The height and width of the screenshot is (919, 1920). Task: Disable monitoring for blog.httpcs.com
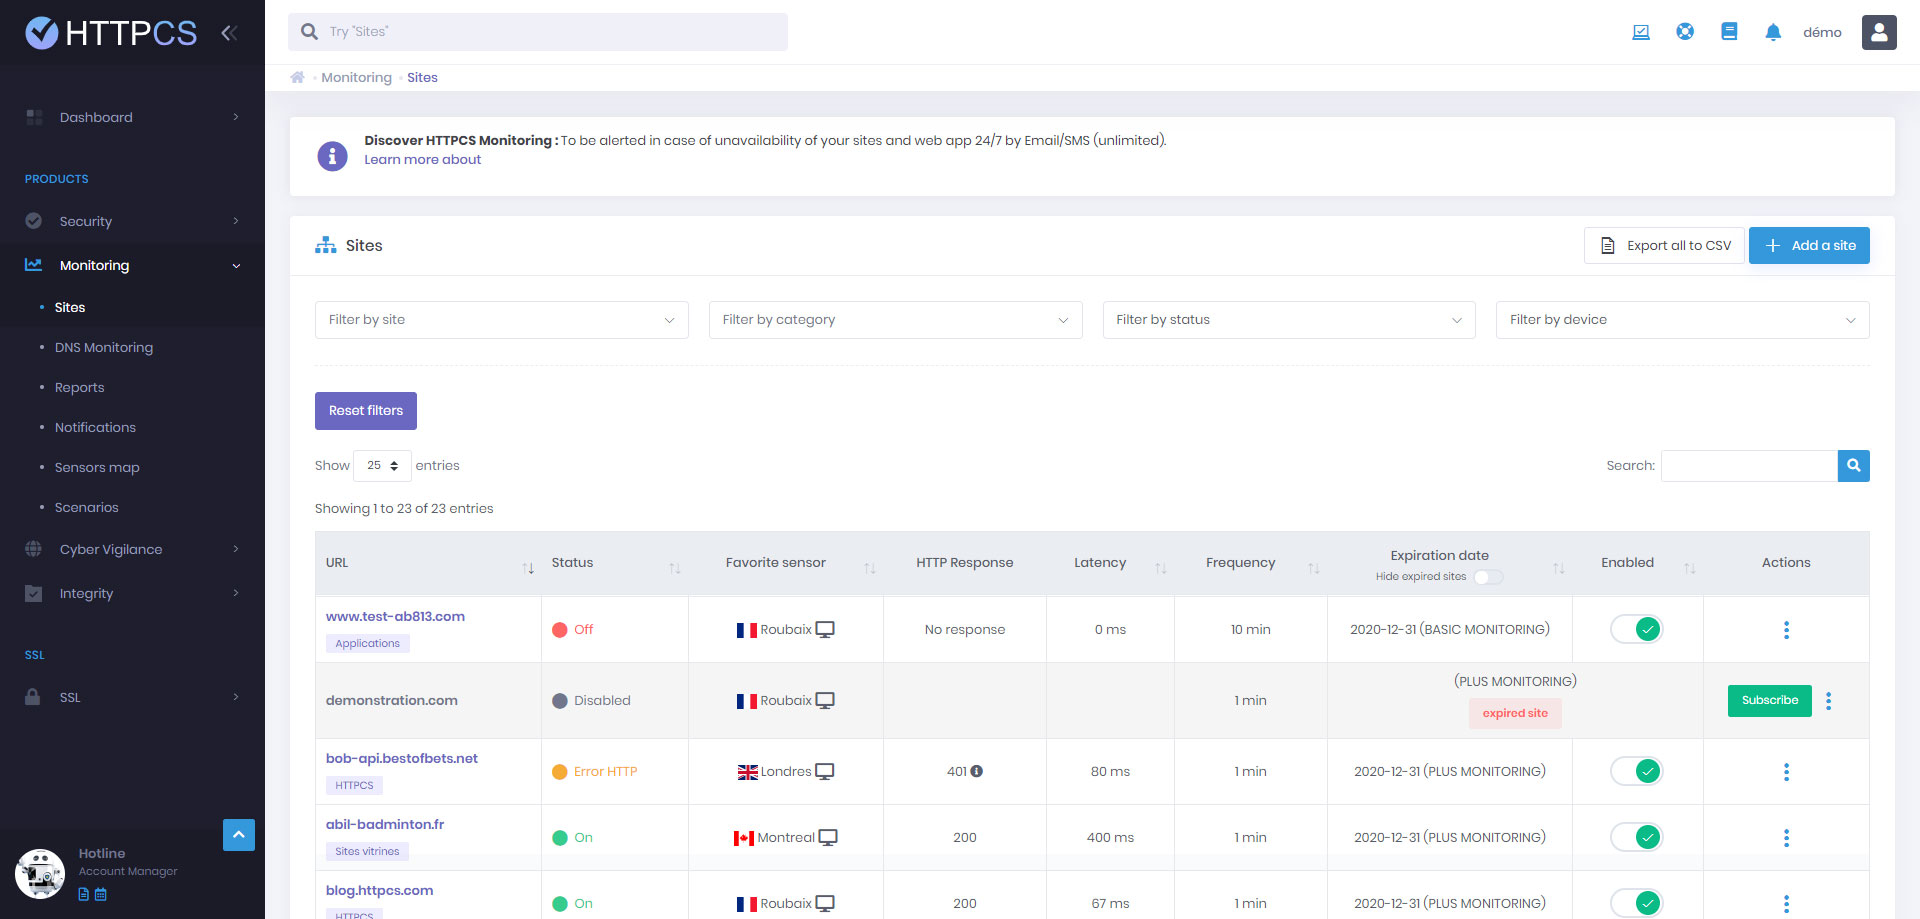pos(1637,903)
